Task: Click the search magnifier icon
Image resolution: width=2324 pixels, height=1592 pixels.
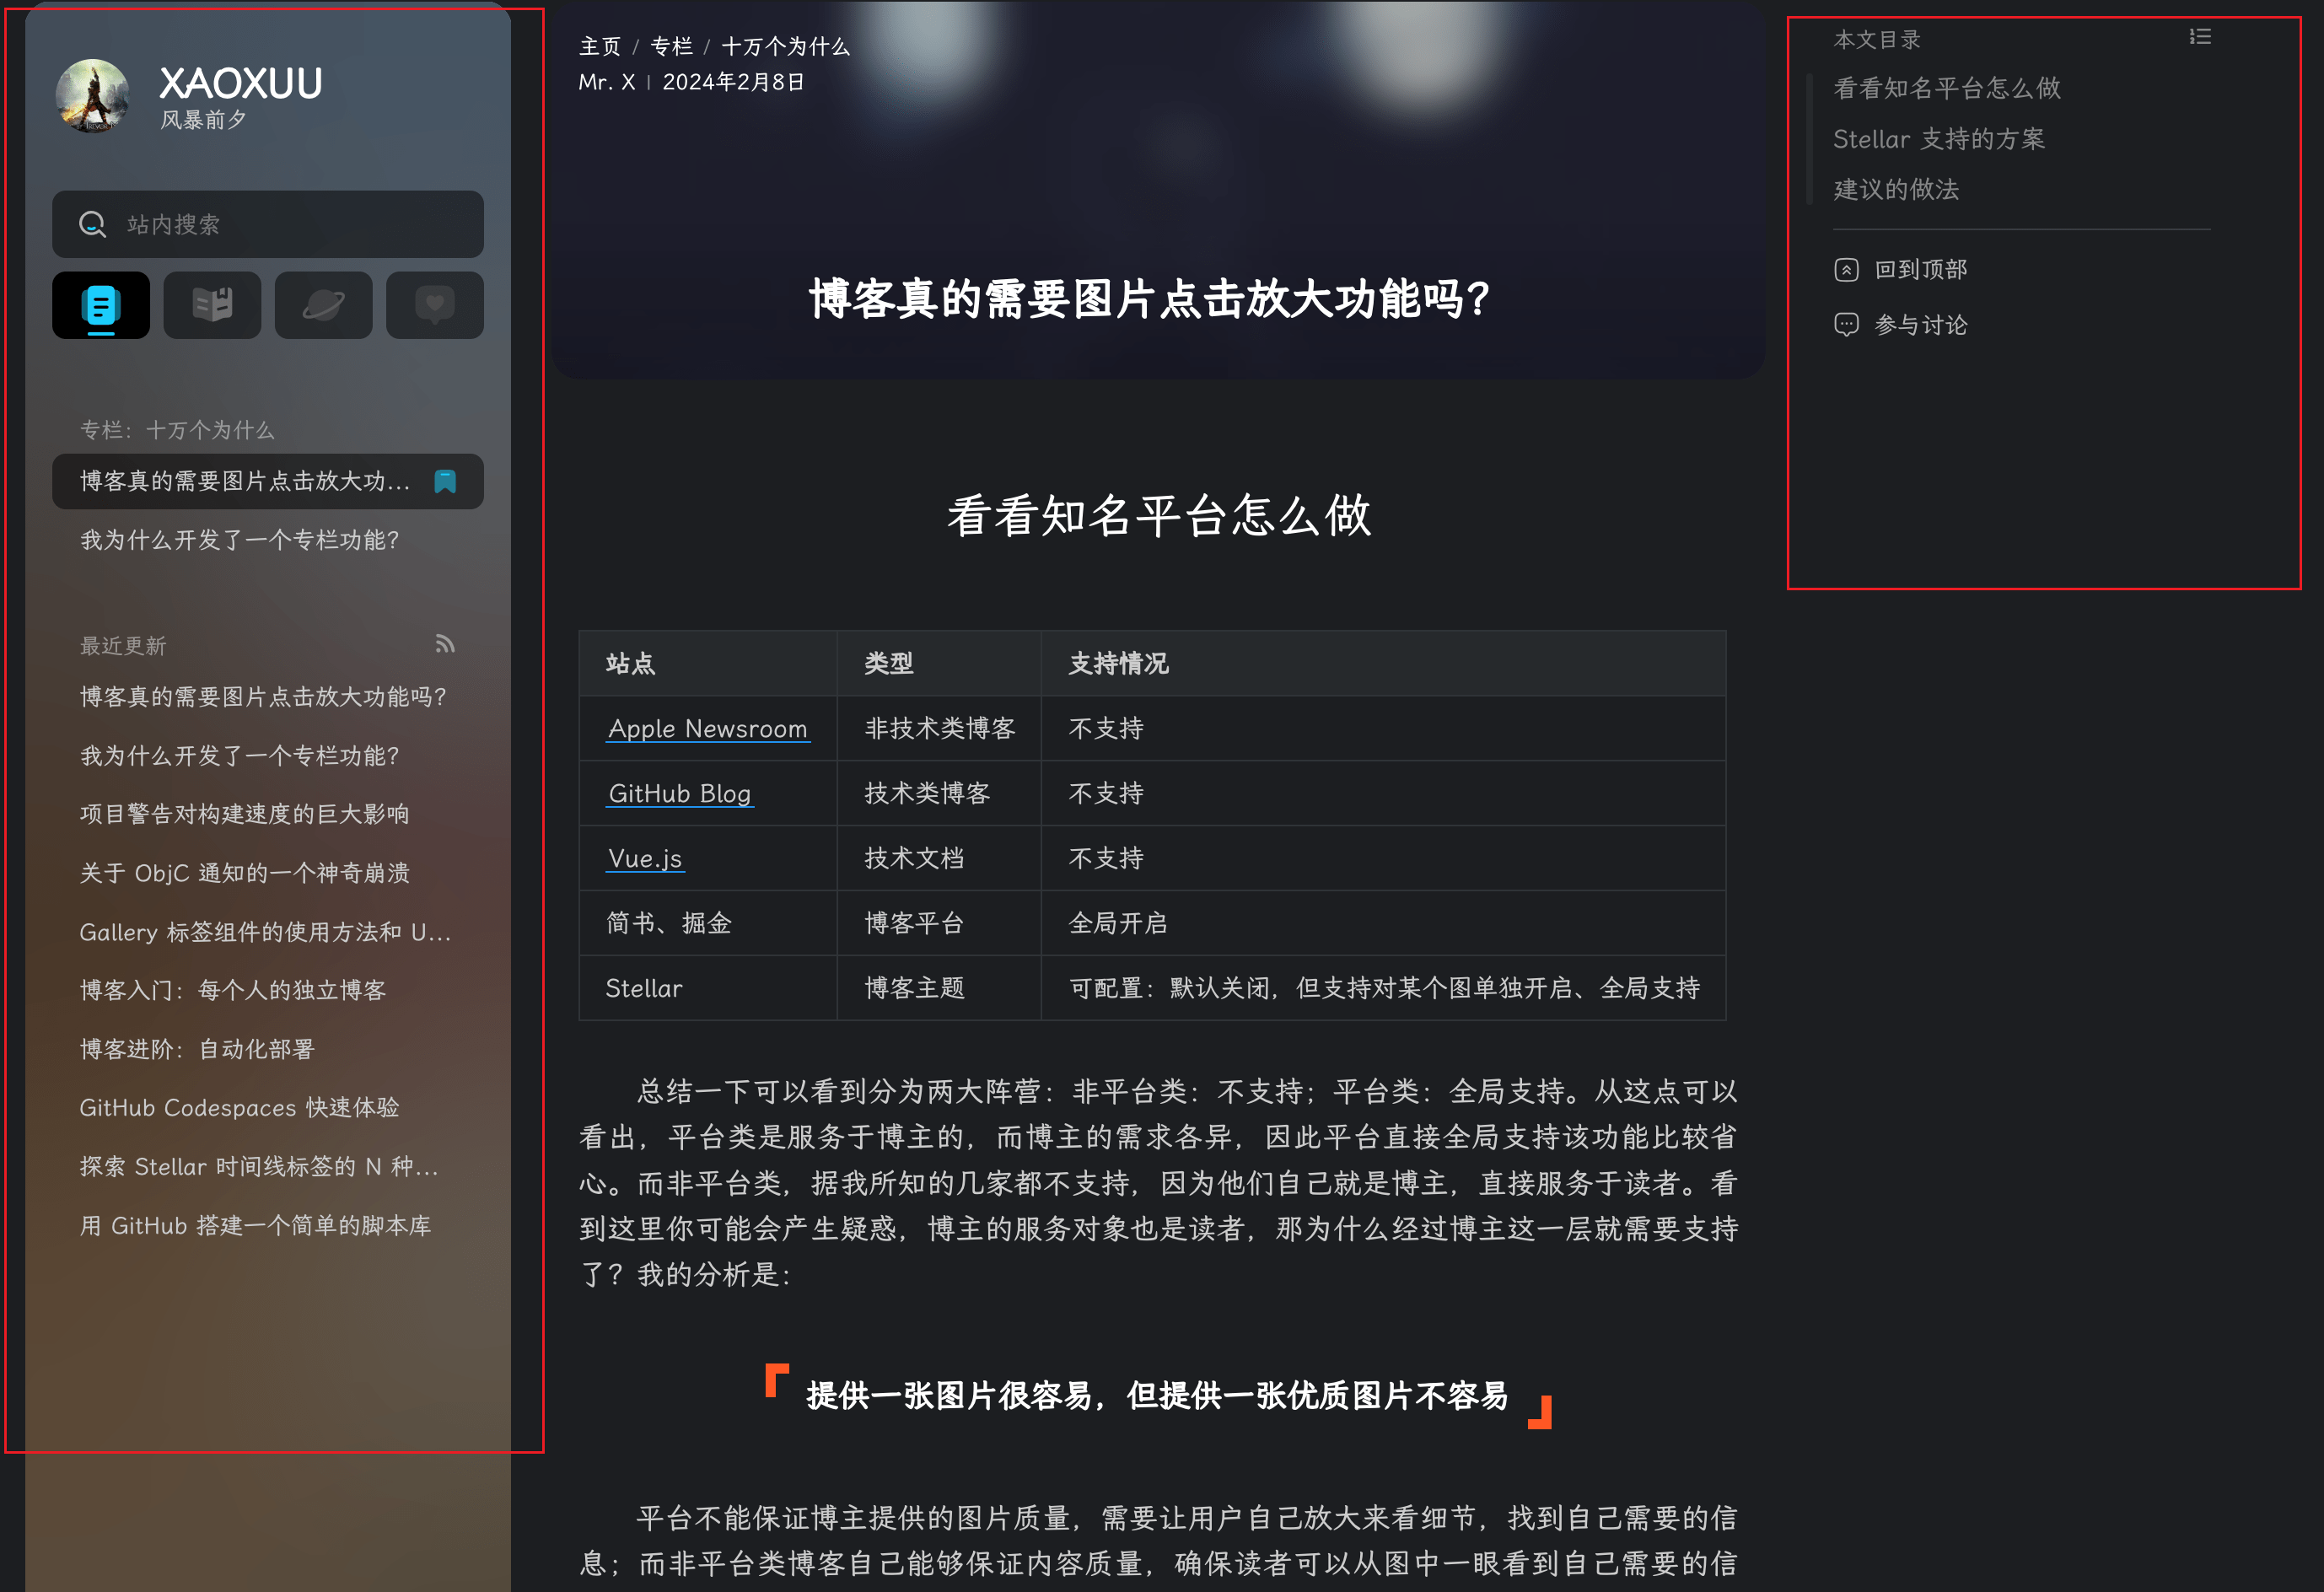Action: [x=92, y=224]
